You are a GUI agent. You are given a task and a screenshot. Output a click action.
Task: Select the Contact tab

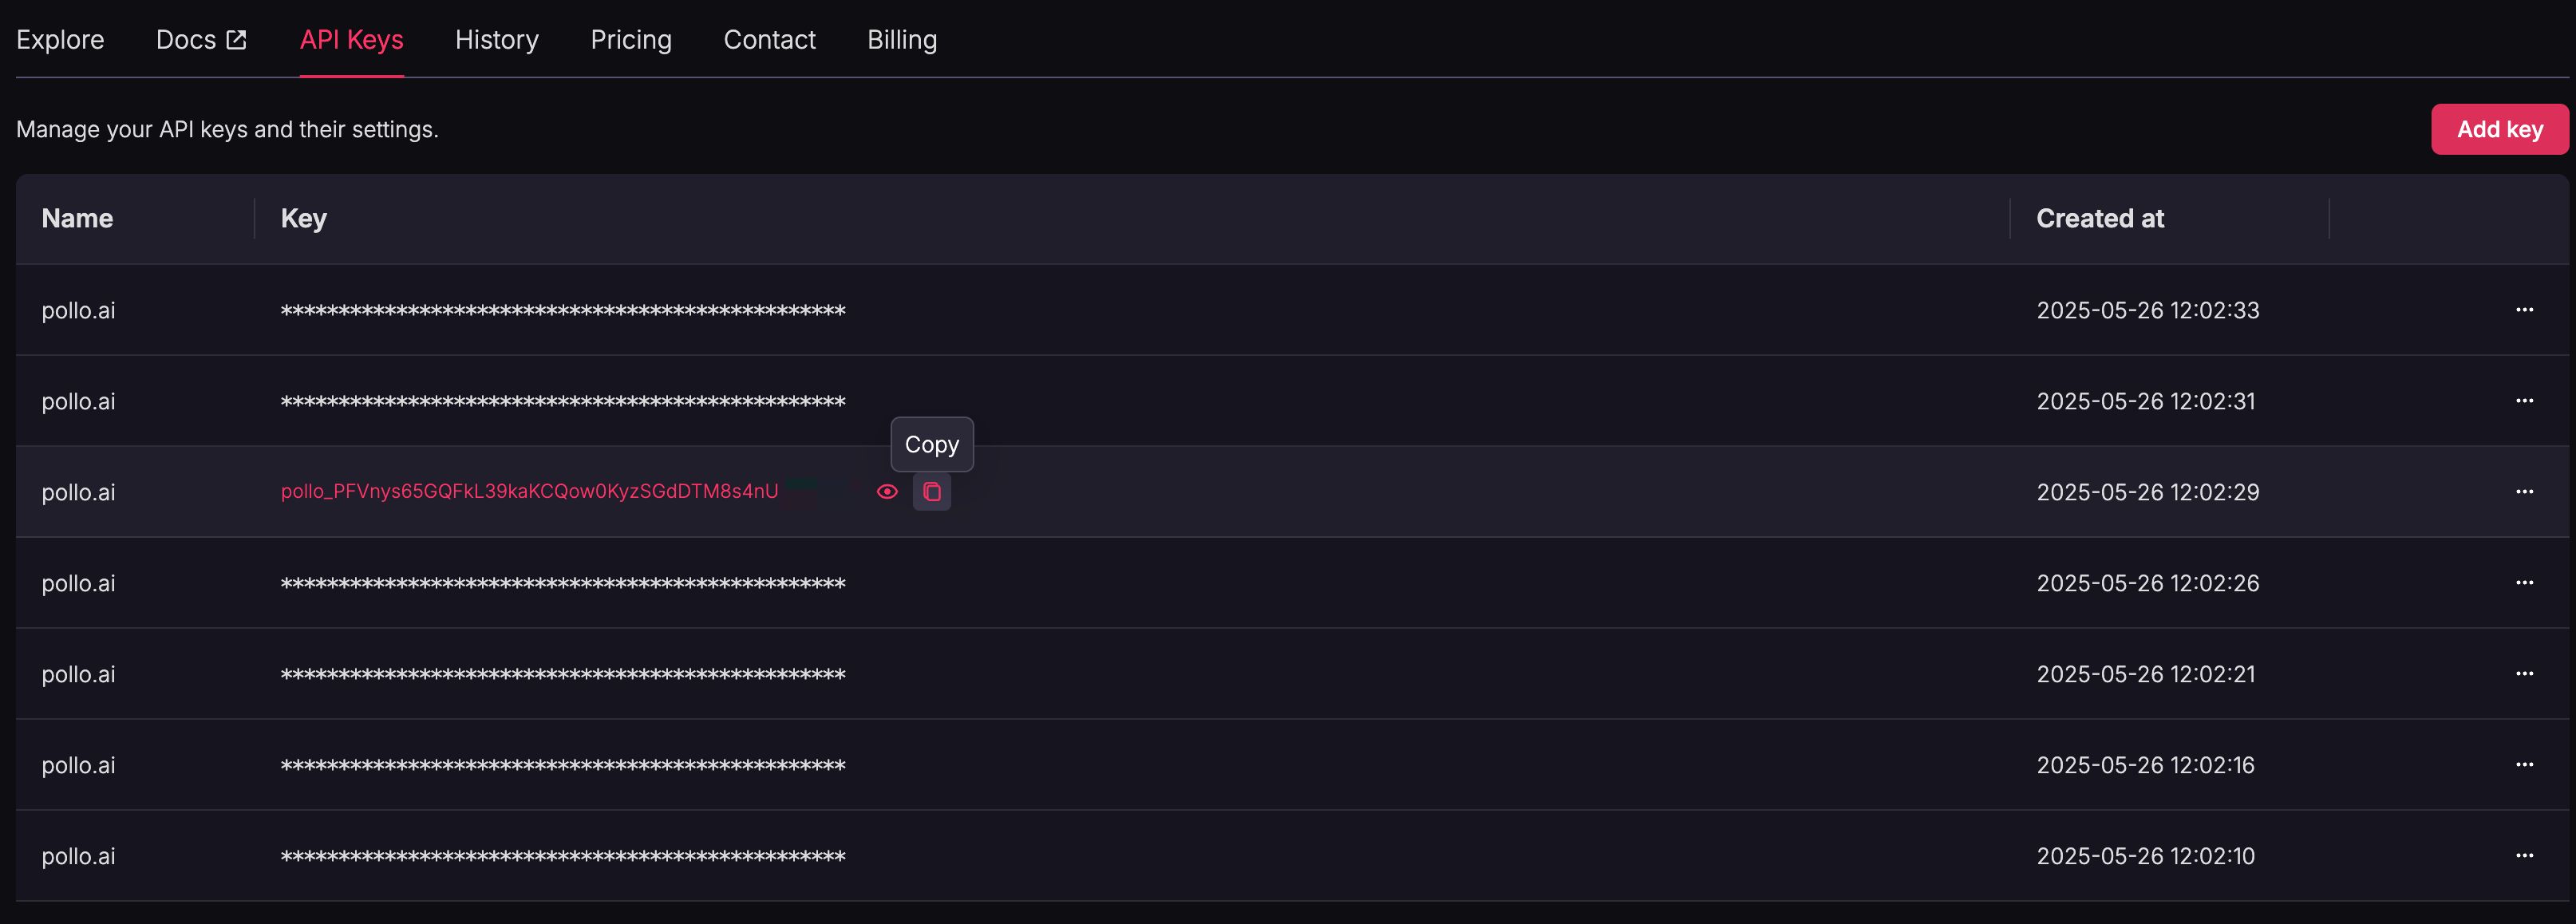[x=769, y=40]
